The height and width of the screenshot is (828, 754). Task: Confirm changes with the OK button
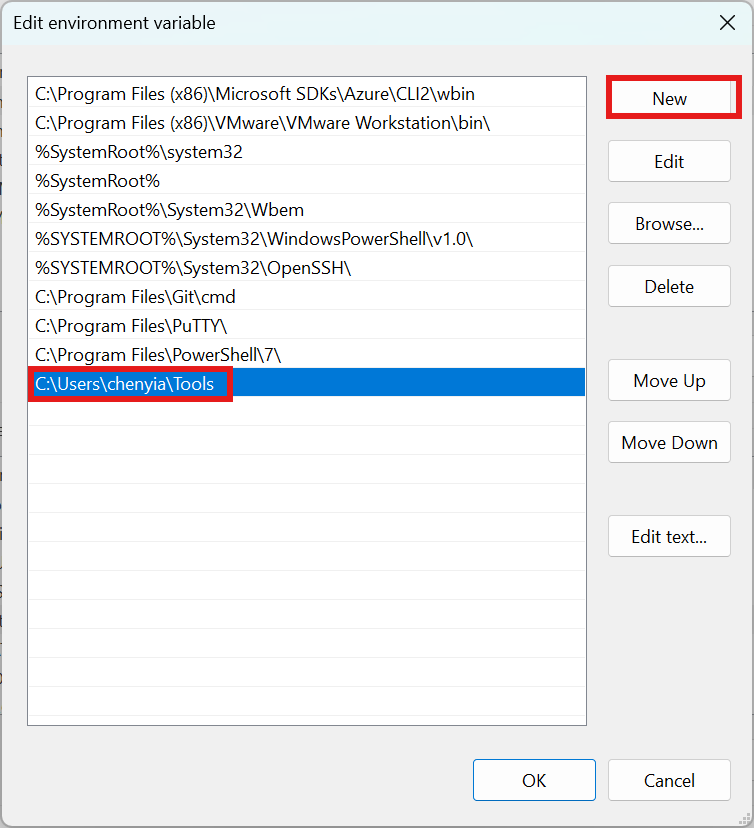pos(534,780)
